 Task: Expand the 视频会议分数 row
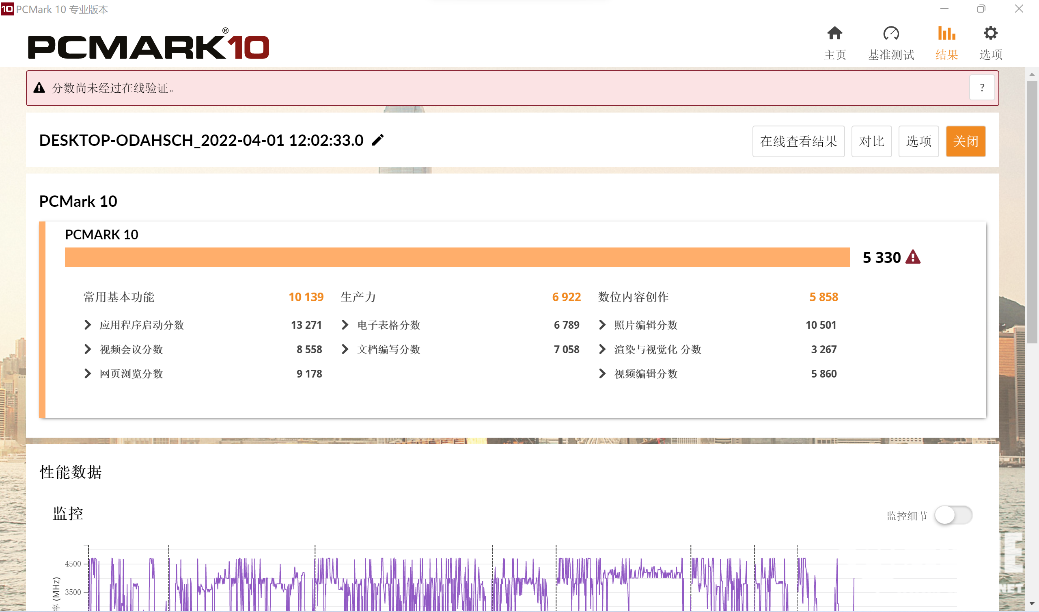[x=89, y=349]
